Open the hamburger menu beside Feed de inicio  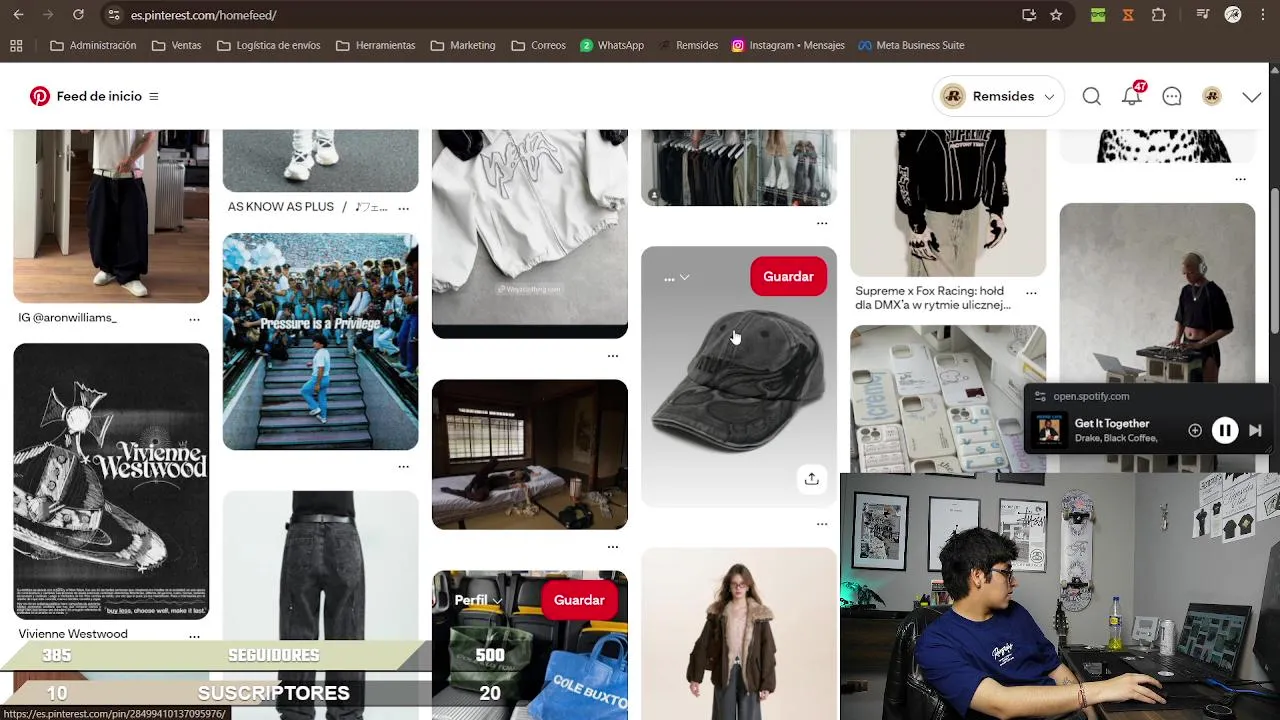click(x=154, y=96)
